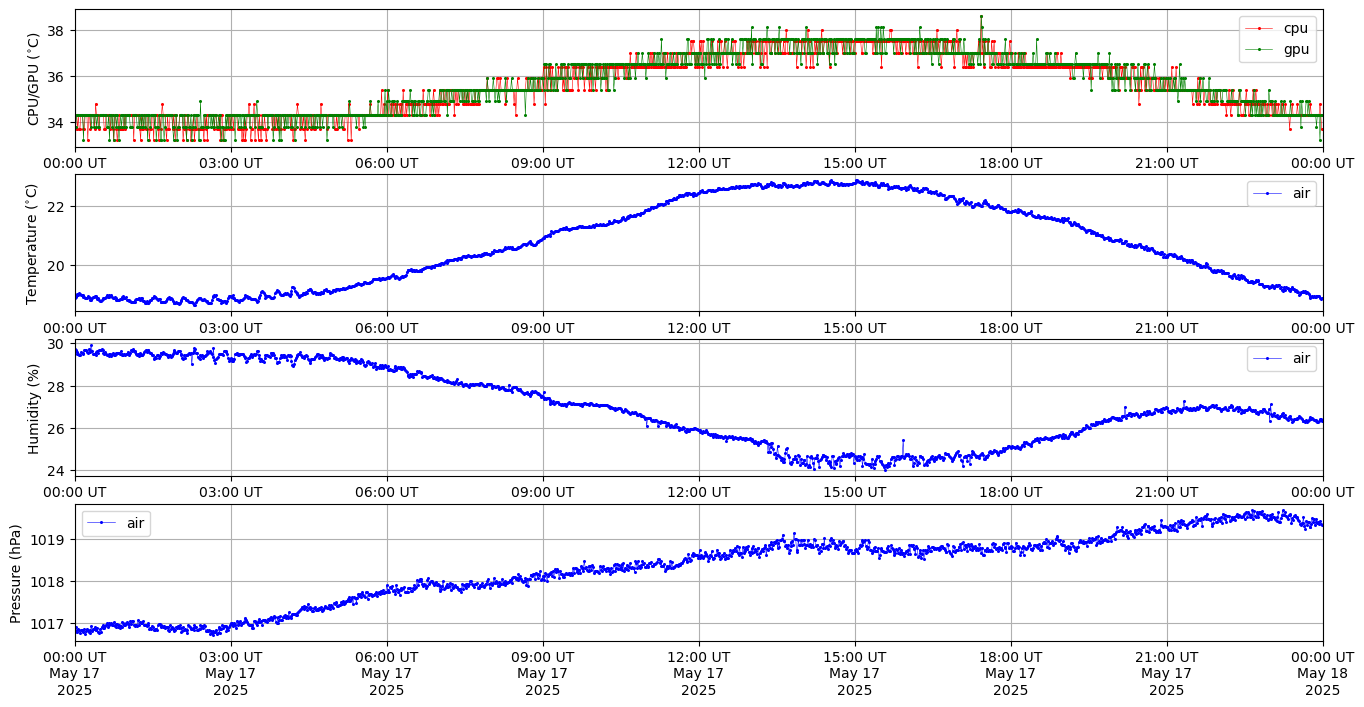Click "12:00 UT" under the CPU/GPU plot
This screenshot has height=707, width=1364.
[699, 163]
